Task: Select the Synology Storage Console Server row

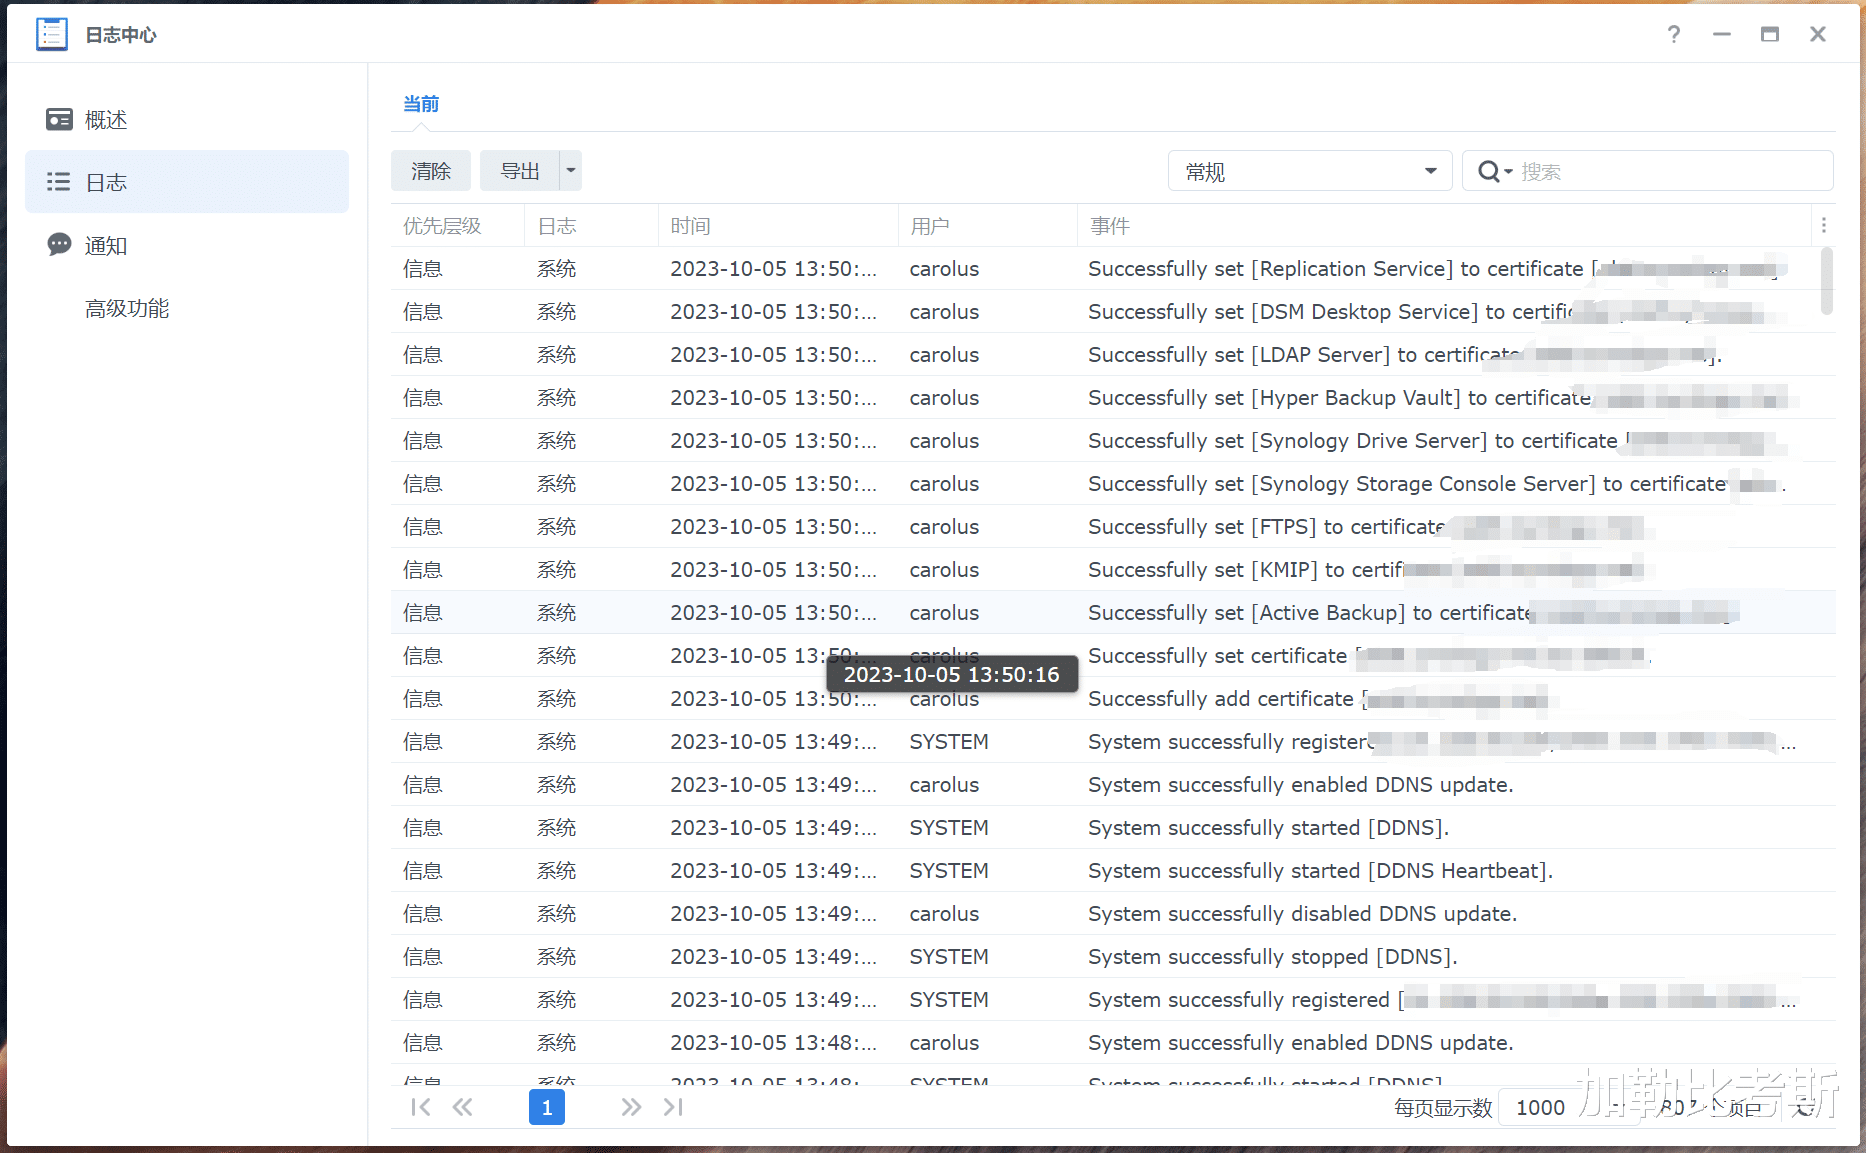Action: (x=1112, y=484)
